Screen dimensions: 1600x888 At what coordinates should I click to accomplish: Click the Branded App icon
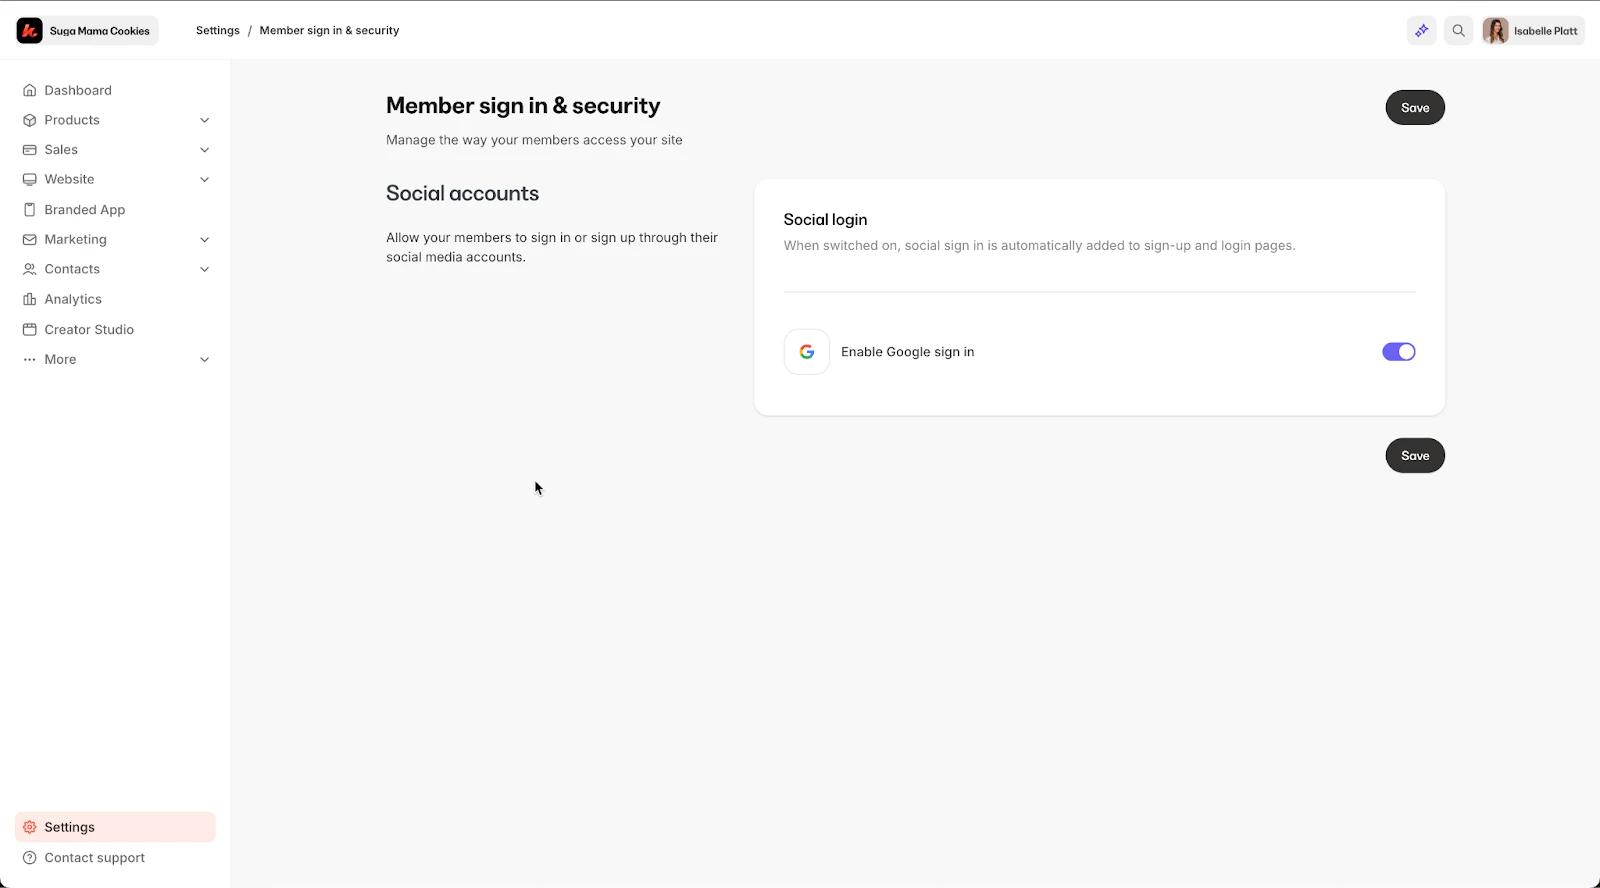(30, 209)
